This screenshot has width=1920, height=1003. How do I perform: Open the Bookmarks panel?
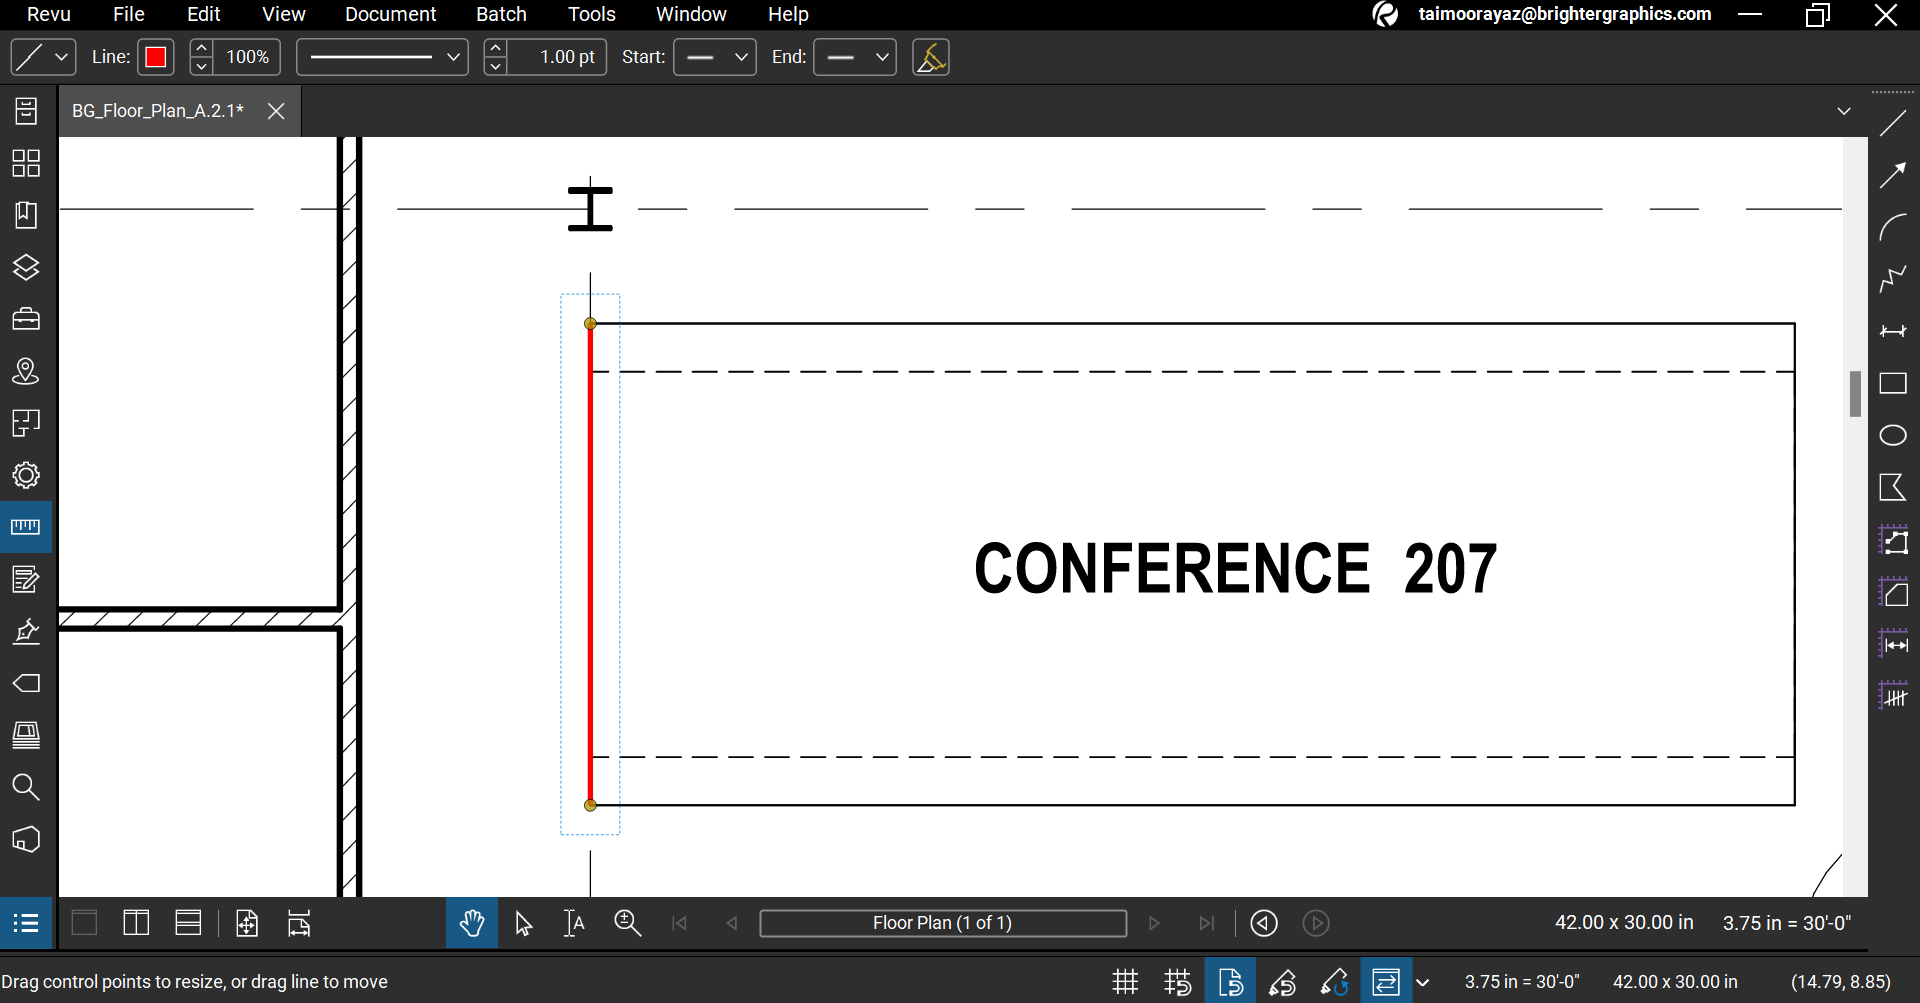[25, 215]
